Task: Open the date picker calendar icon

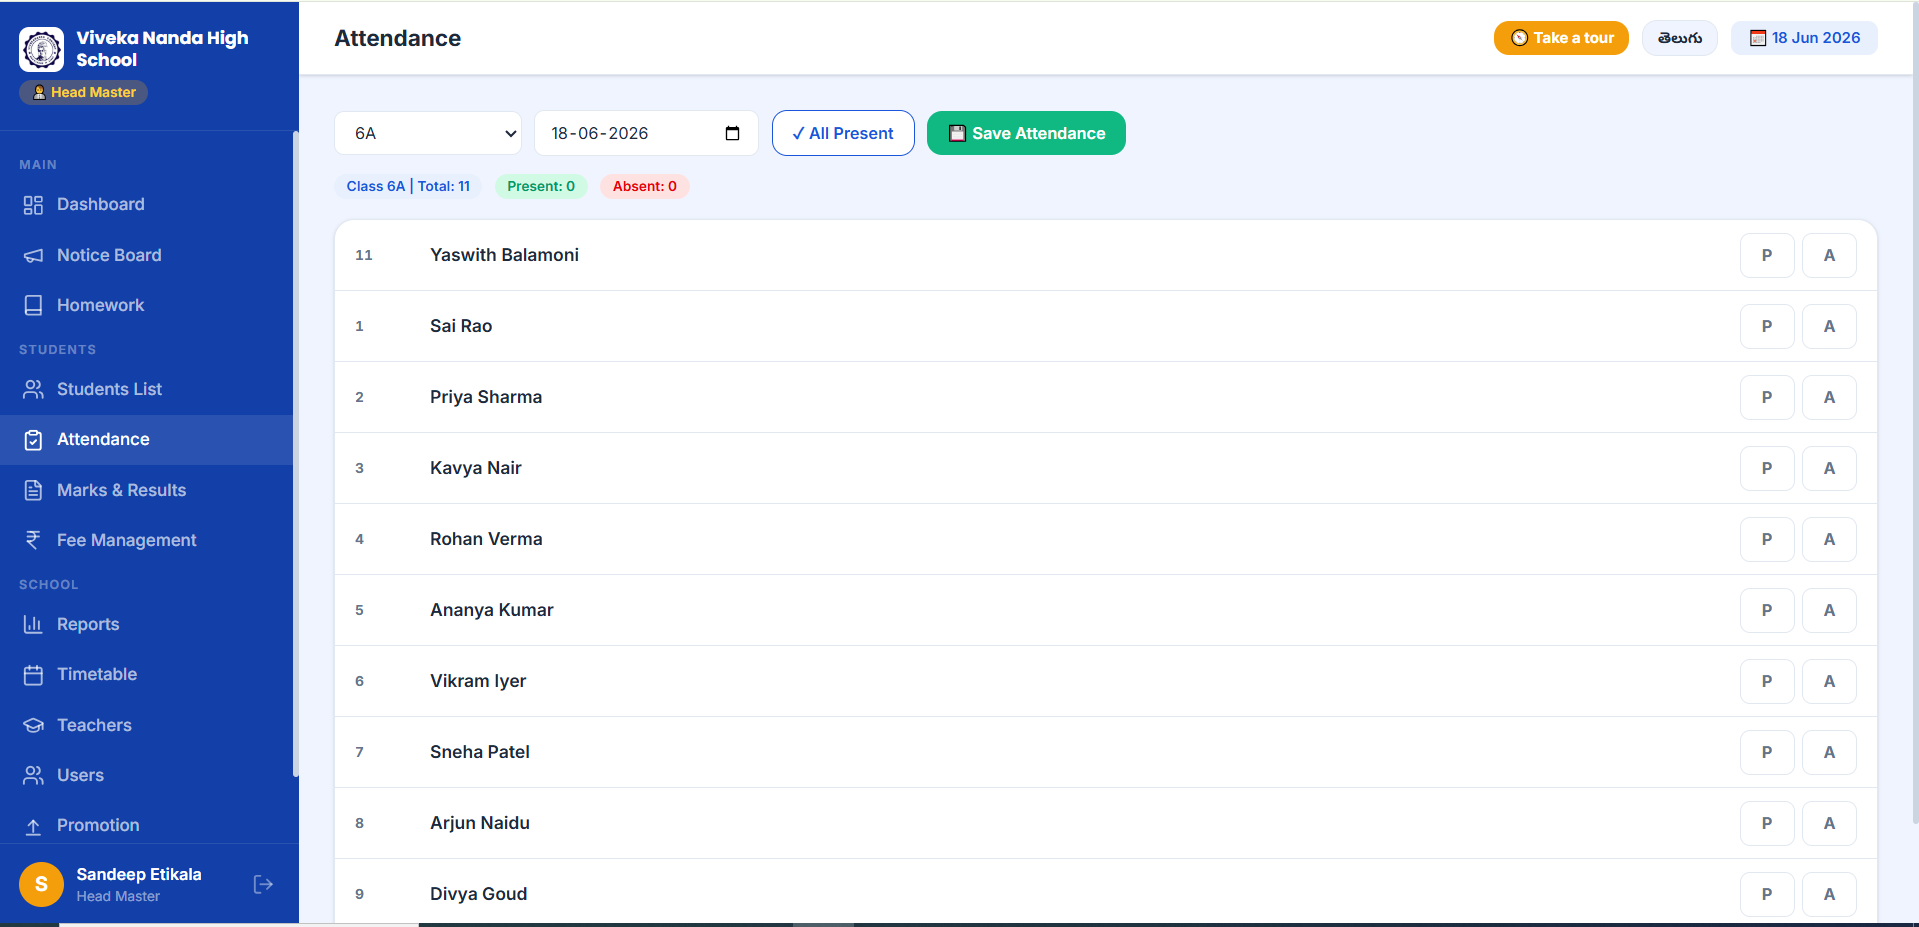Action: [x=732, y=133]
